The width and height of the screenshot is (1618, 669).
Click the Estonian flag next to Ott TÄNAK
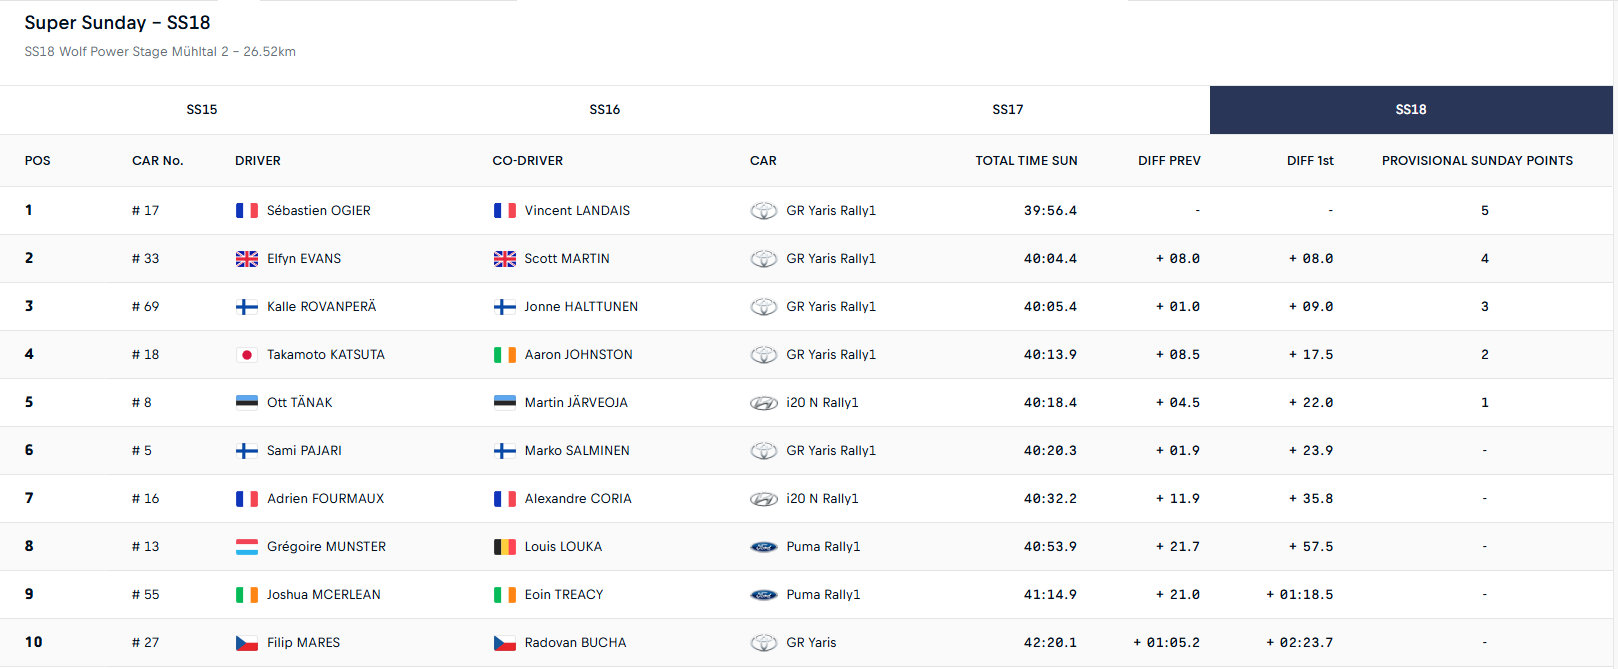pyautogui.click(x=247, y=403)
